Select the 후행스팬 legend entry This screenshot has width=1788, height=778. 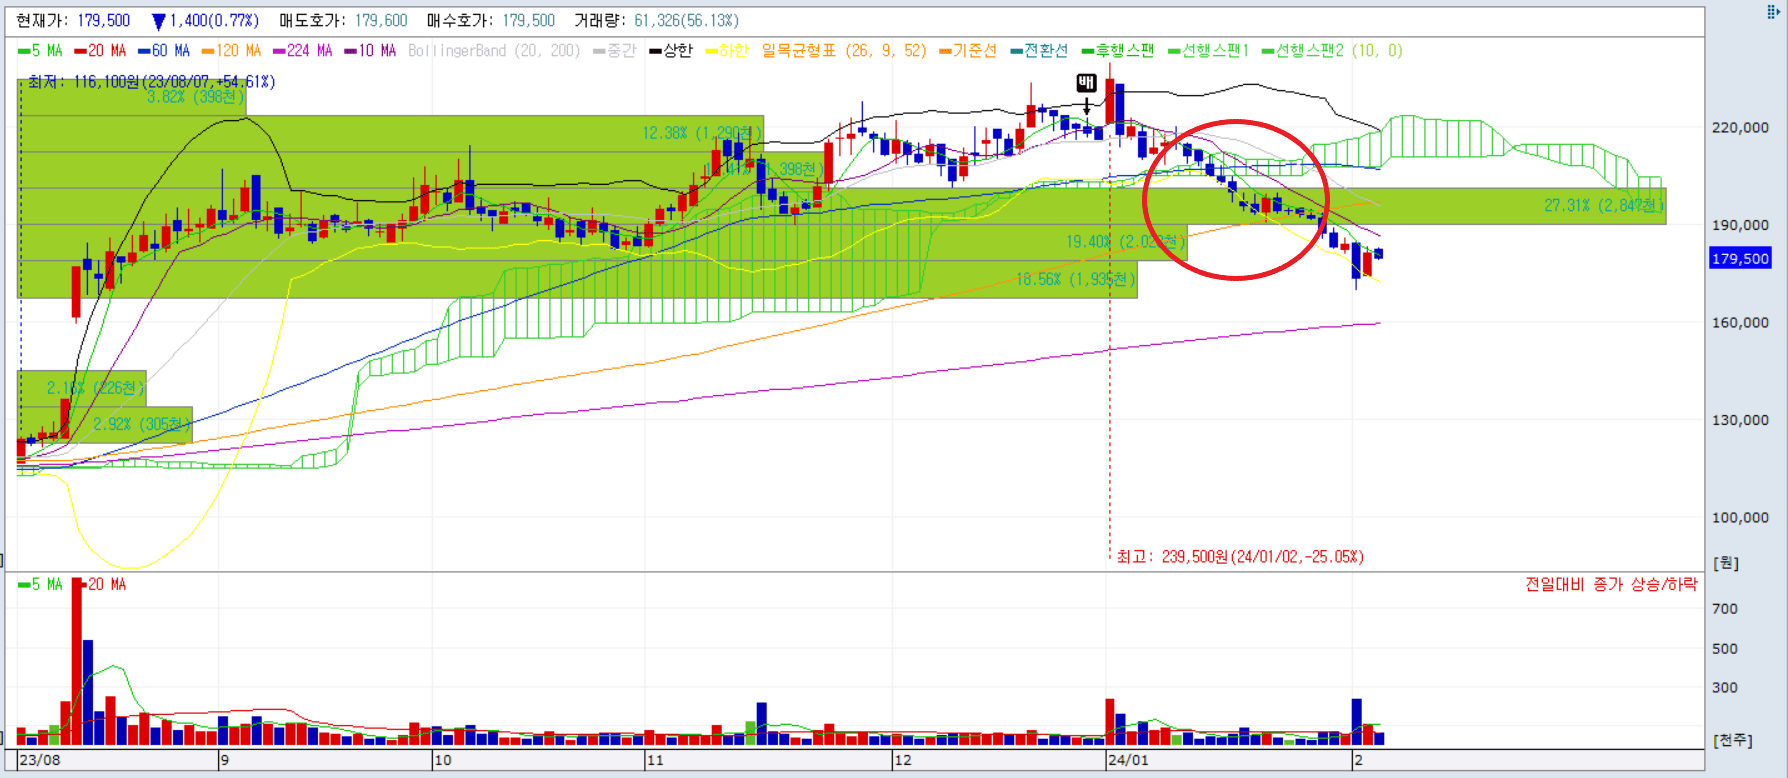(1118, 50)
